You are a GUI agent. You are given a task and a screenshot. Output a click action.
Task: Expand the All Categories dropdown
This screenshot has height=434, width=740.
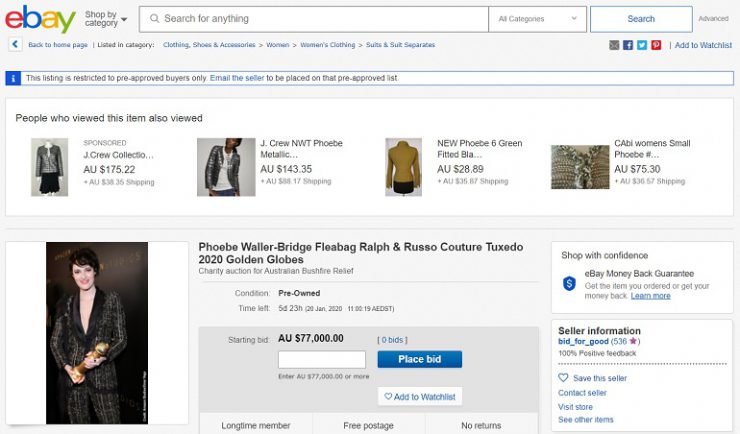[538, 19]
